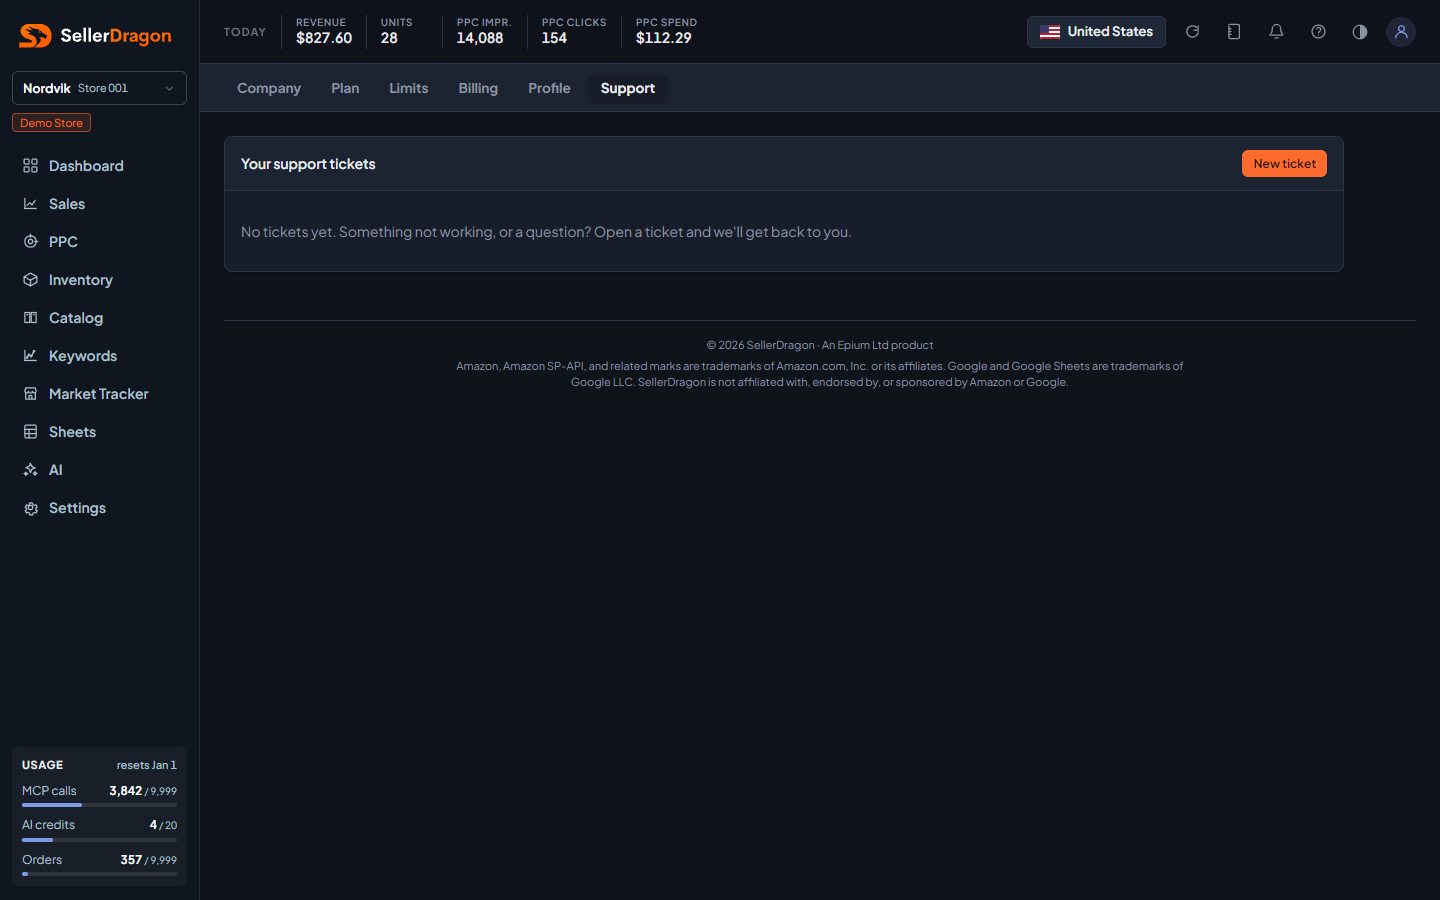Click the PPC Clicks 154 stat
The height and width of the screenshot is (900, 1440).
coord(574,31)
